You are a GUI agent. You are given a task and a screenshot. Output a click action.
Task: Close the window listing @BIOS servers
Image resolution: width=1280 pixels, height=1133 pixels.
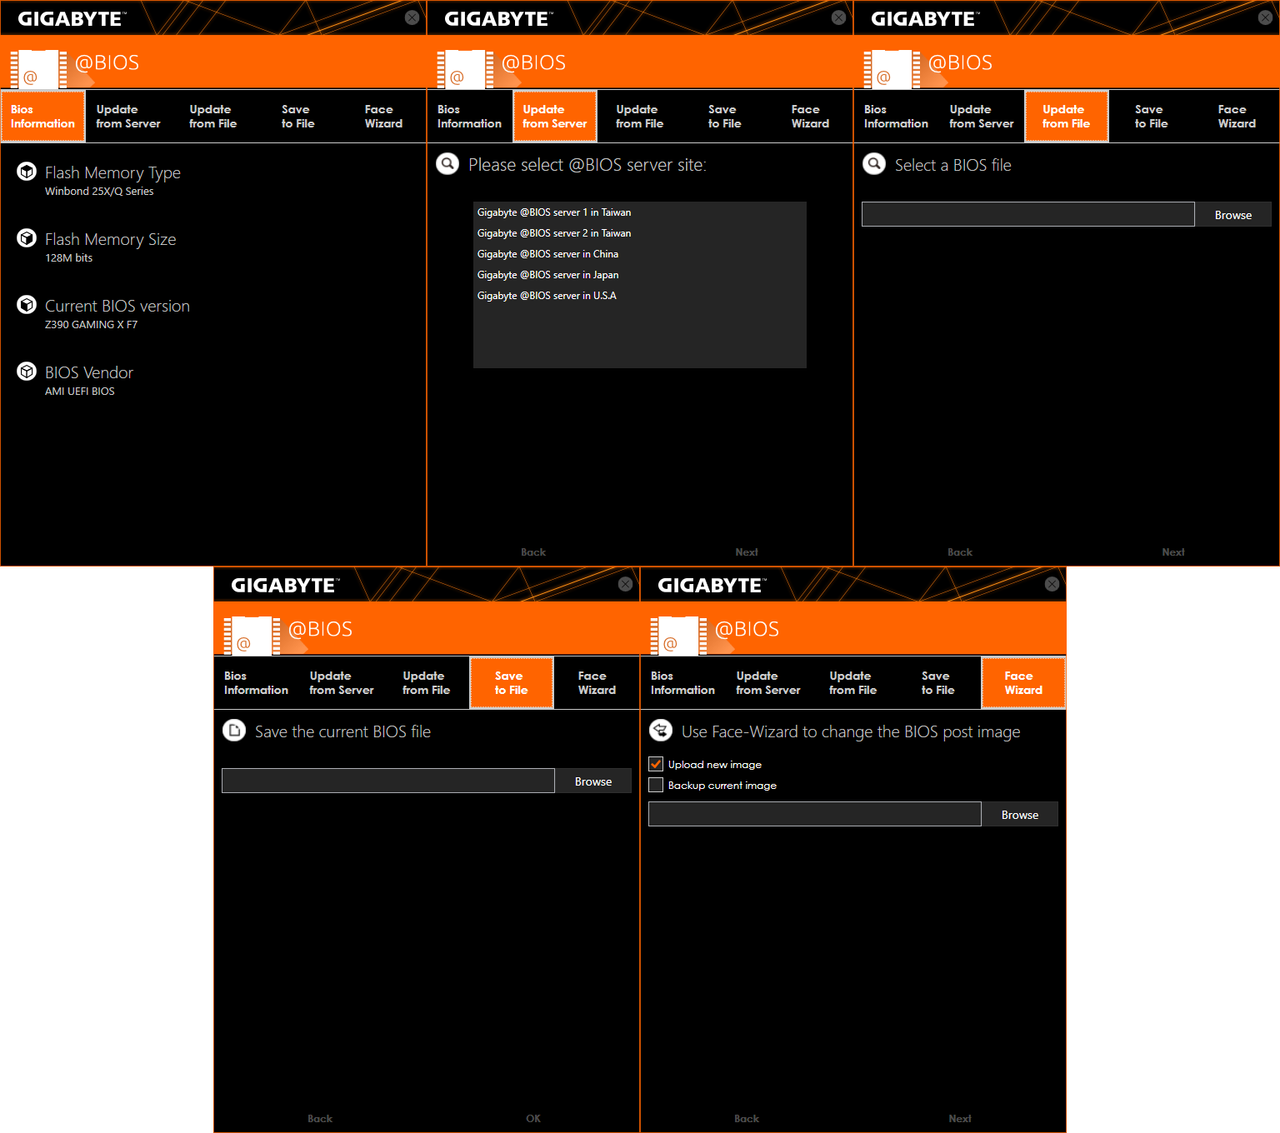coord(839,18)
